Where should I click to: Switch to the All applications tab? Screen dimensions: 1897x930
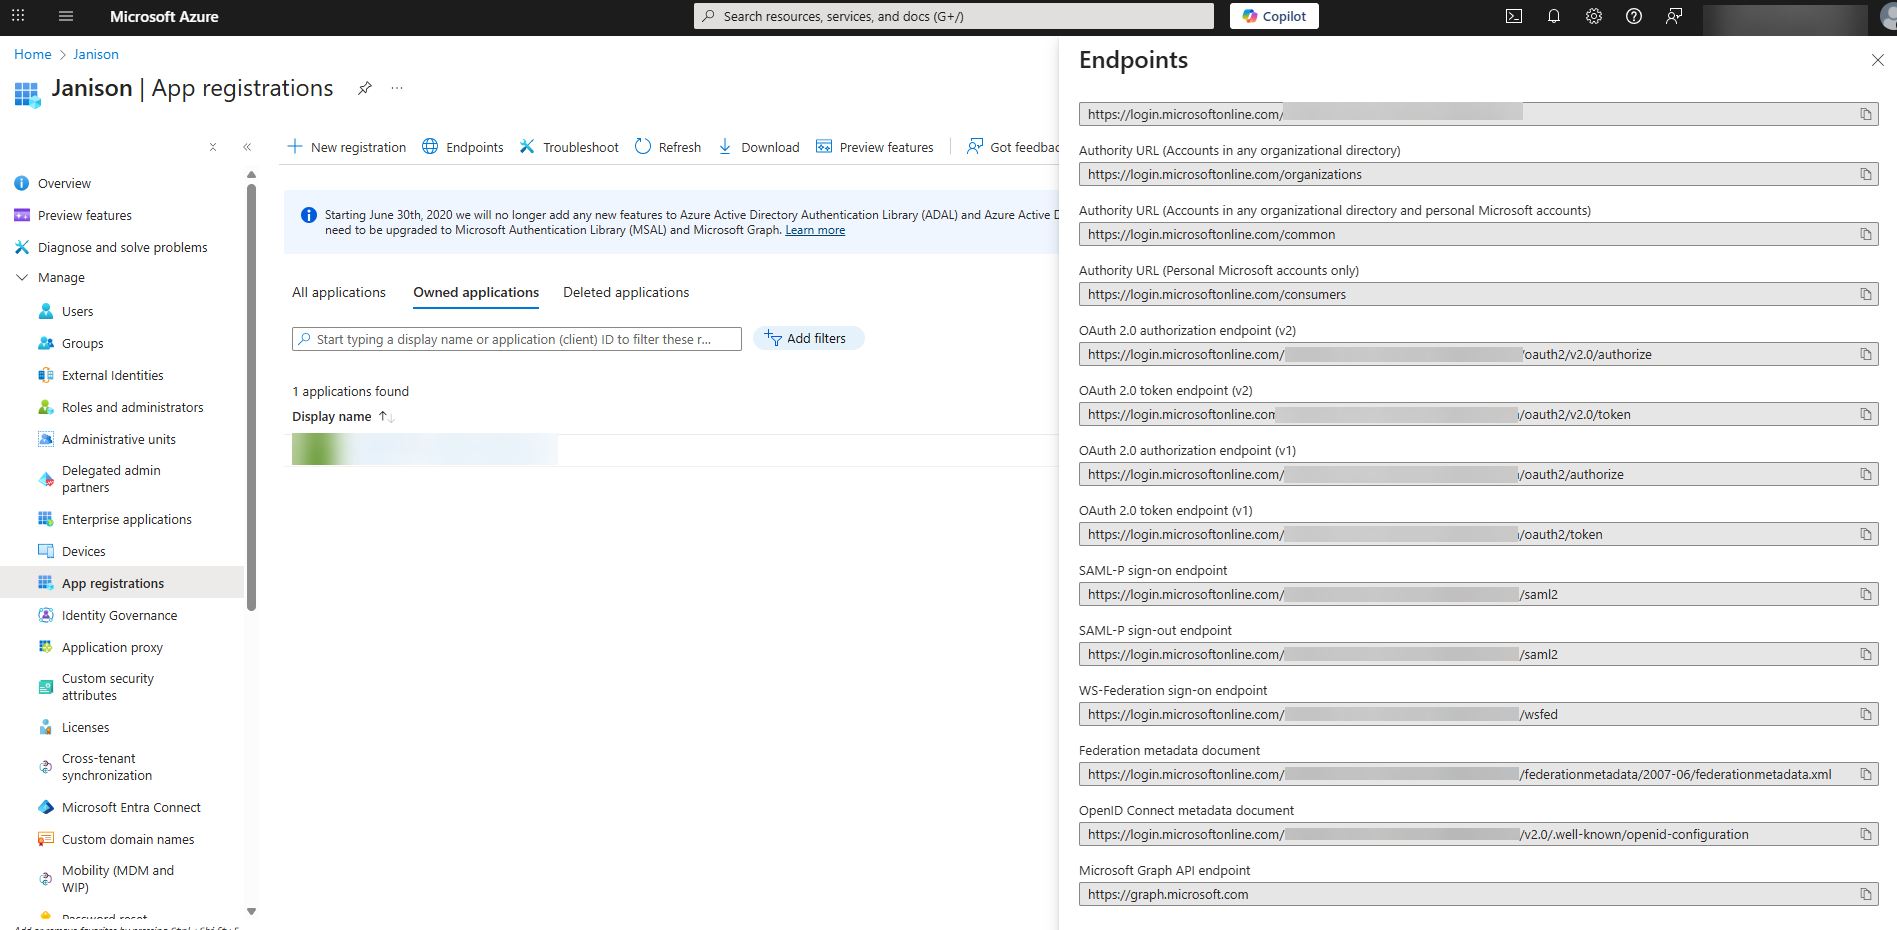pos(338,292)
